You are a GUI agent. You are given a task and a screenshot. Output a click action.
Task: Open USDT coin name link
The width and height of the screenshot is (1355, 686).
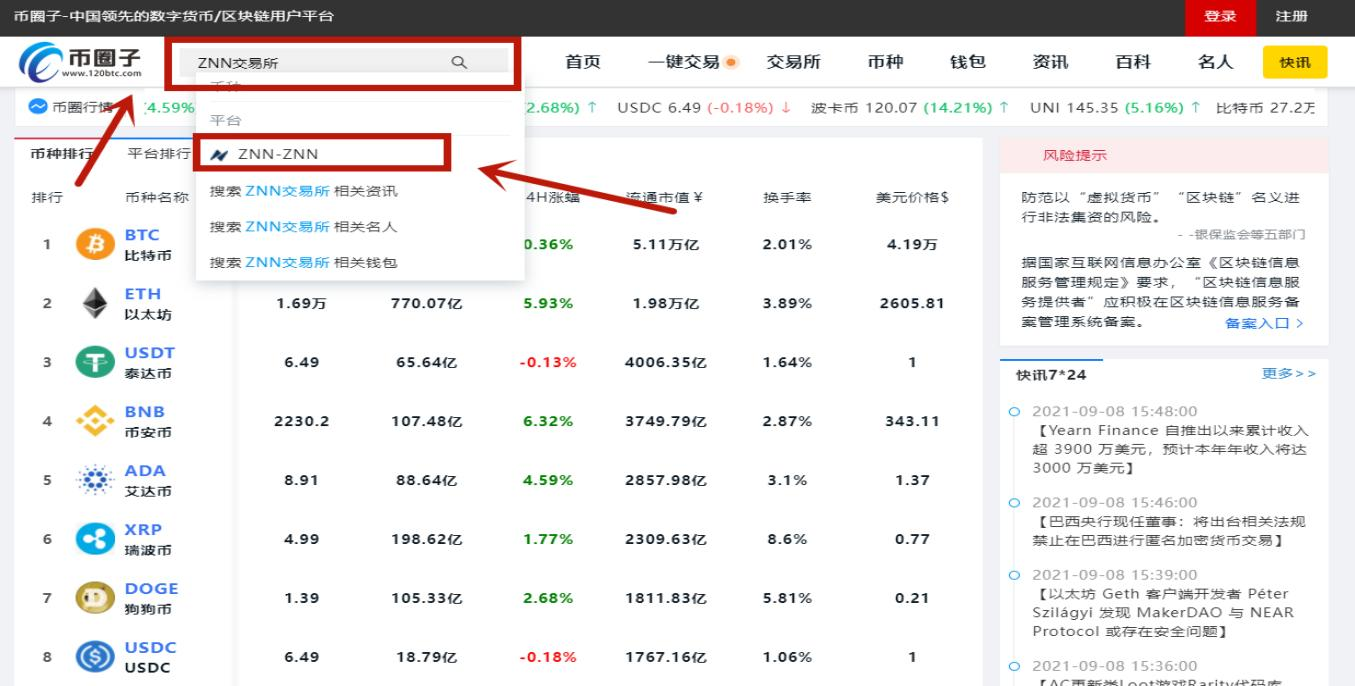click(x=150, y=353)
